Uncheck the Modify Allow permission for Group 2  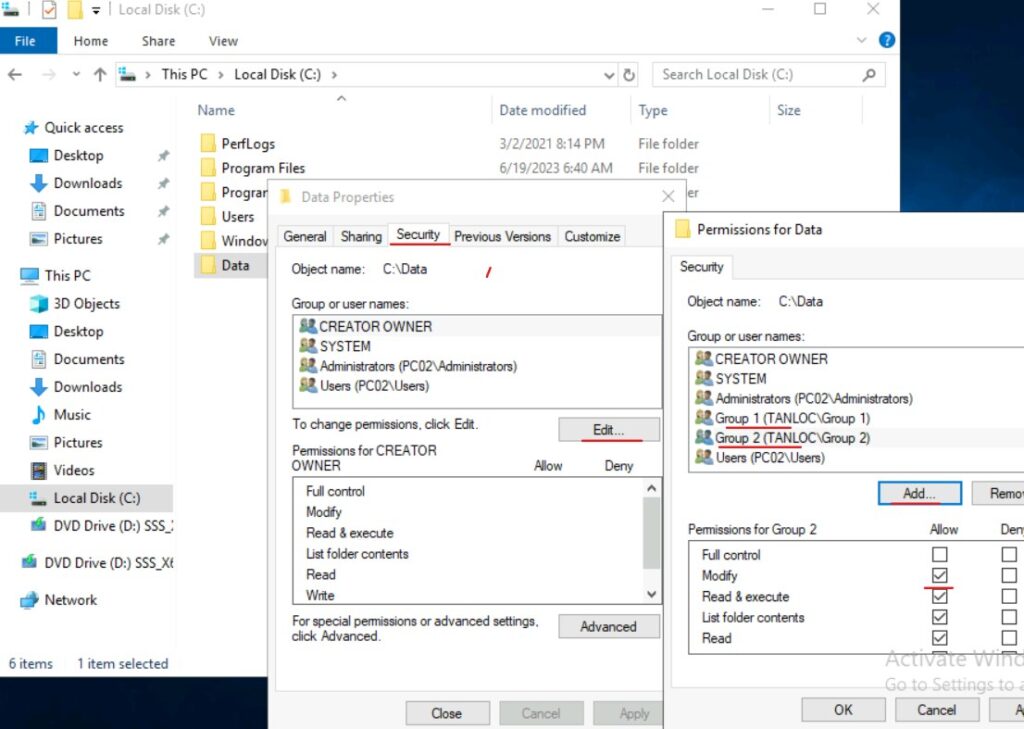[x=939, y=575]
